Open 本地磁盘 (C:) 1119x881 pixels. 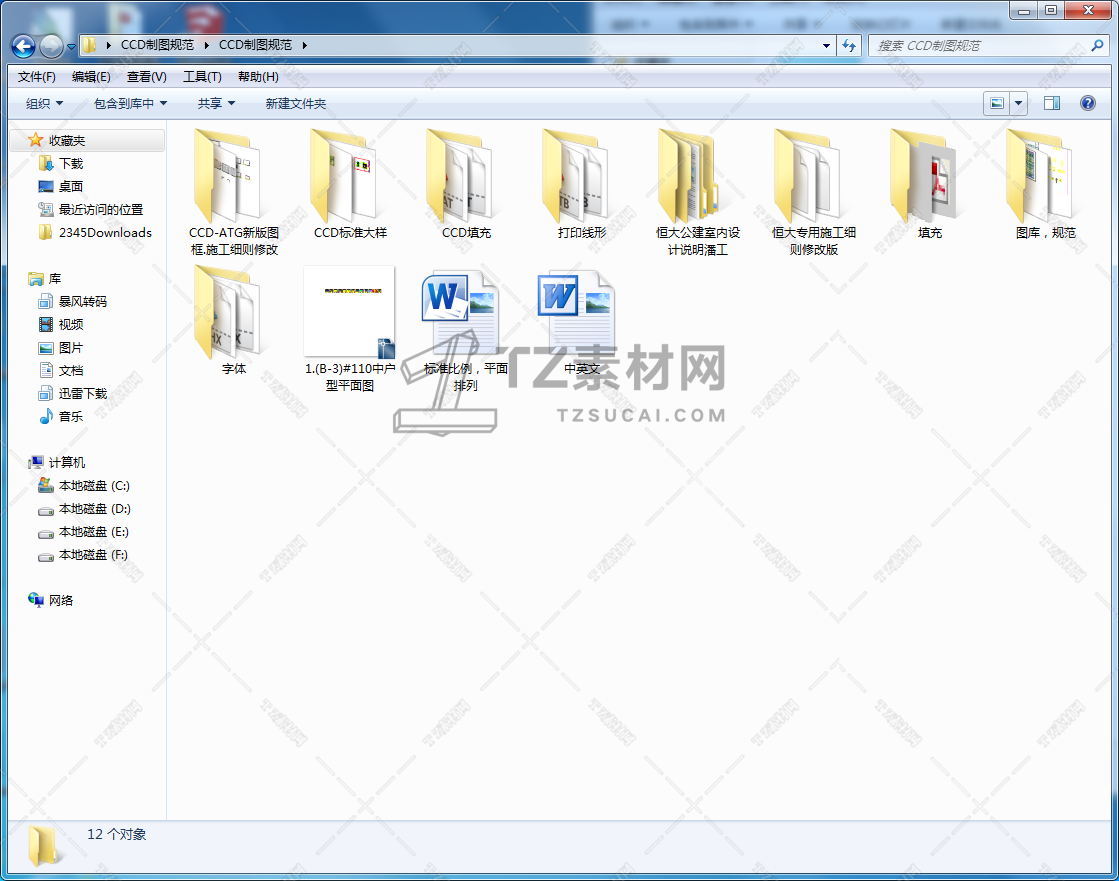tap(93, 486)
